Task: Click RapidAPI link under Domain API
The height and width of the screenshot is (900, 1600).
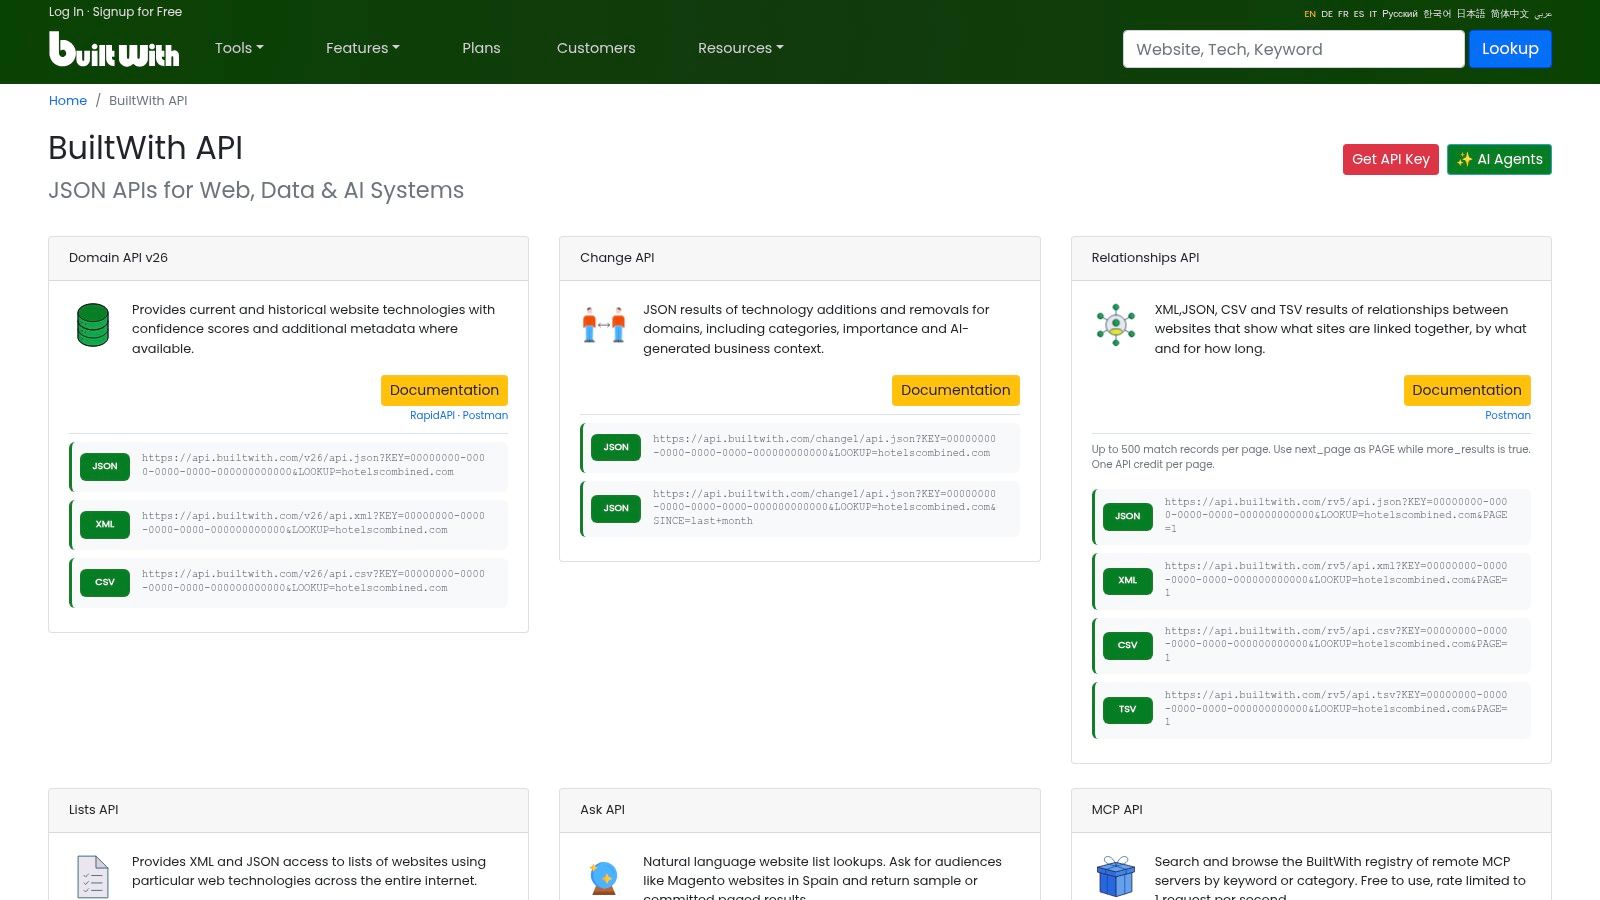Action: click(x=432, y=415)
